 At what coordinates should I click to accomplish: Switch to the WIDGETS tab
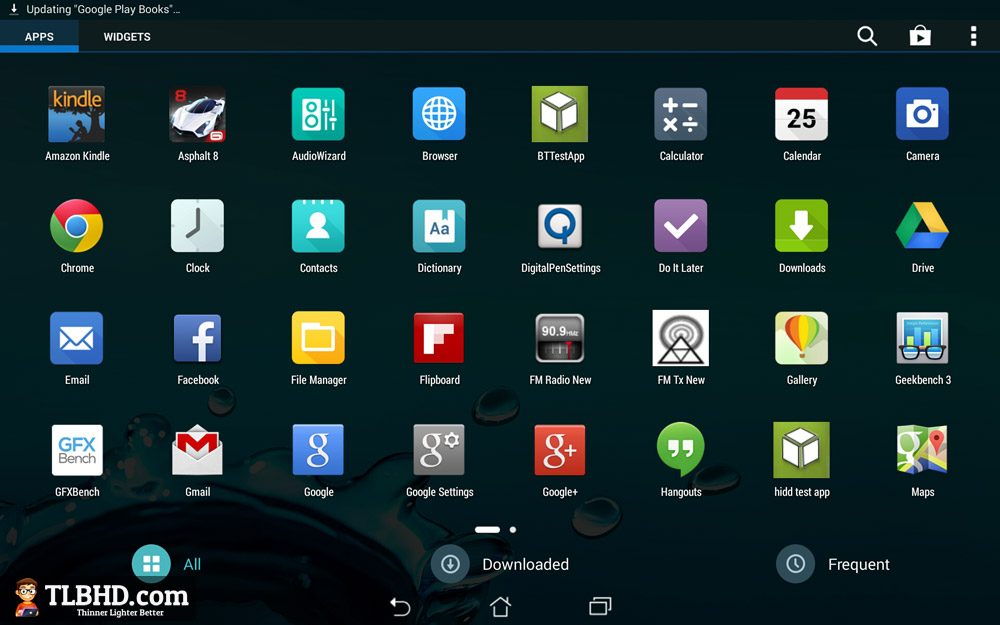127,37
